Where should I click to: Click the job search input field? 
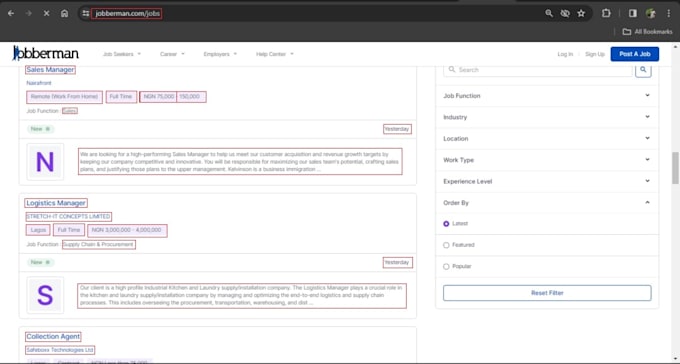click(538, 70)
